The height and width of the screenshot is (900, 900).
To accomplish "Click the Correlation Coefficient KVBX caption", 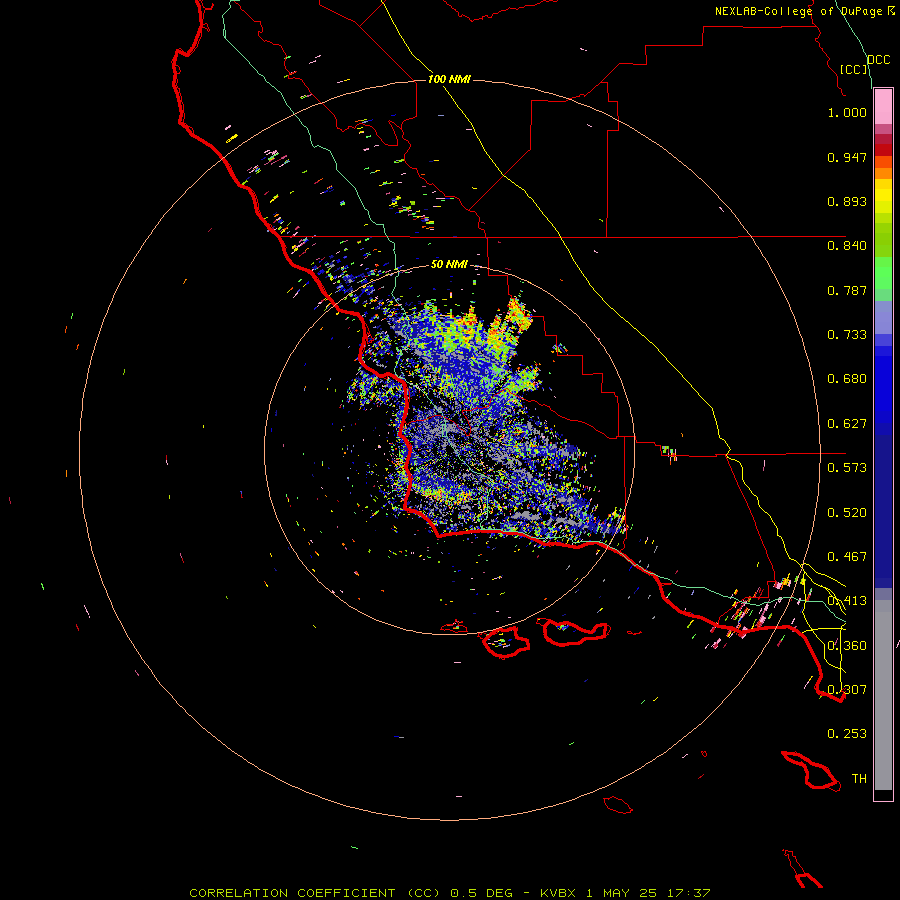I will coord(449,893).
